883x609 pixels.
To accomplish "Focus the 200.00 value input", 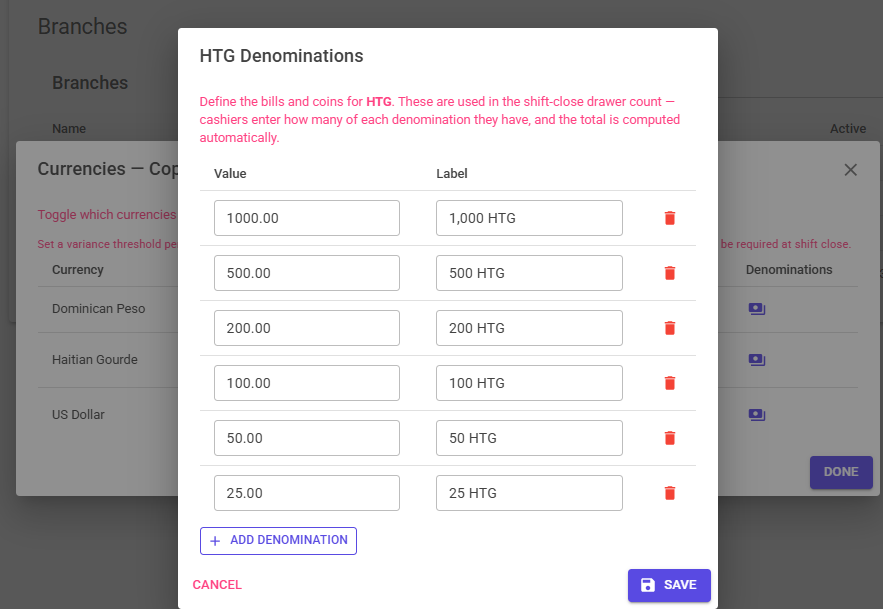I will [x=307, y=328].
